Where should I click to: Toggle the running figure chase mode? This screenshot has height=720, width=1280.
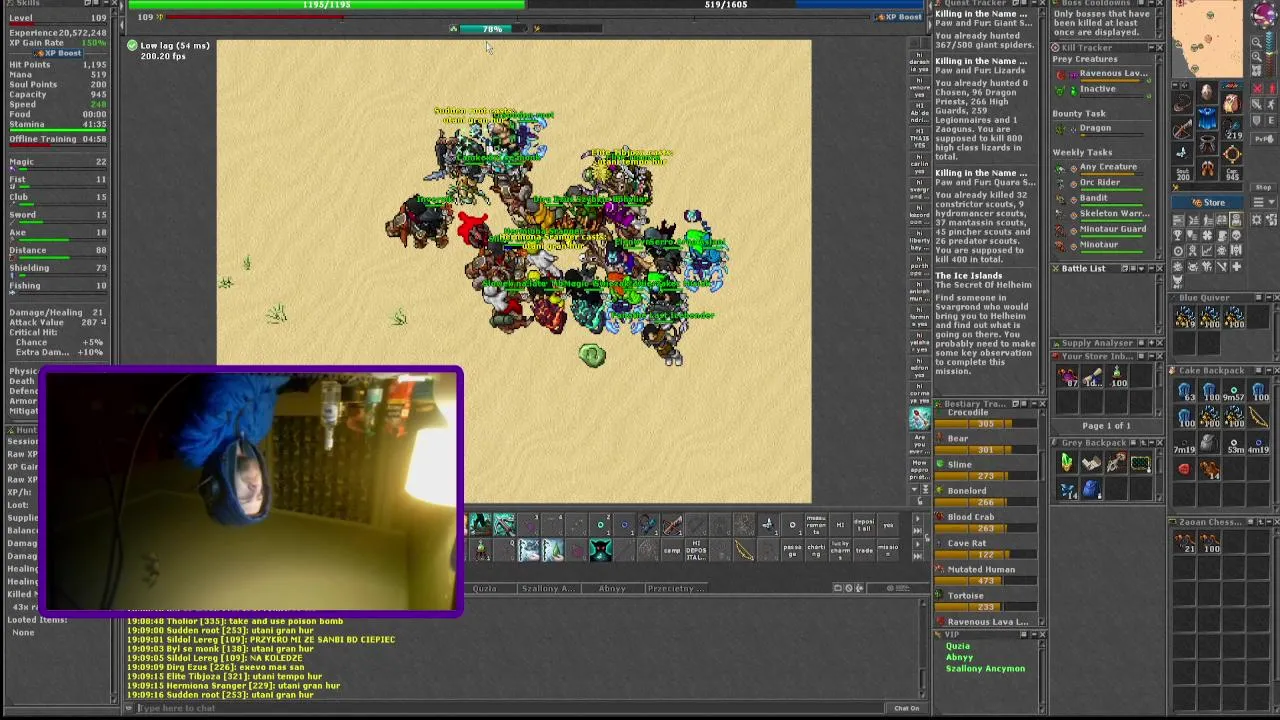[x=1271, y=105]
